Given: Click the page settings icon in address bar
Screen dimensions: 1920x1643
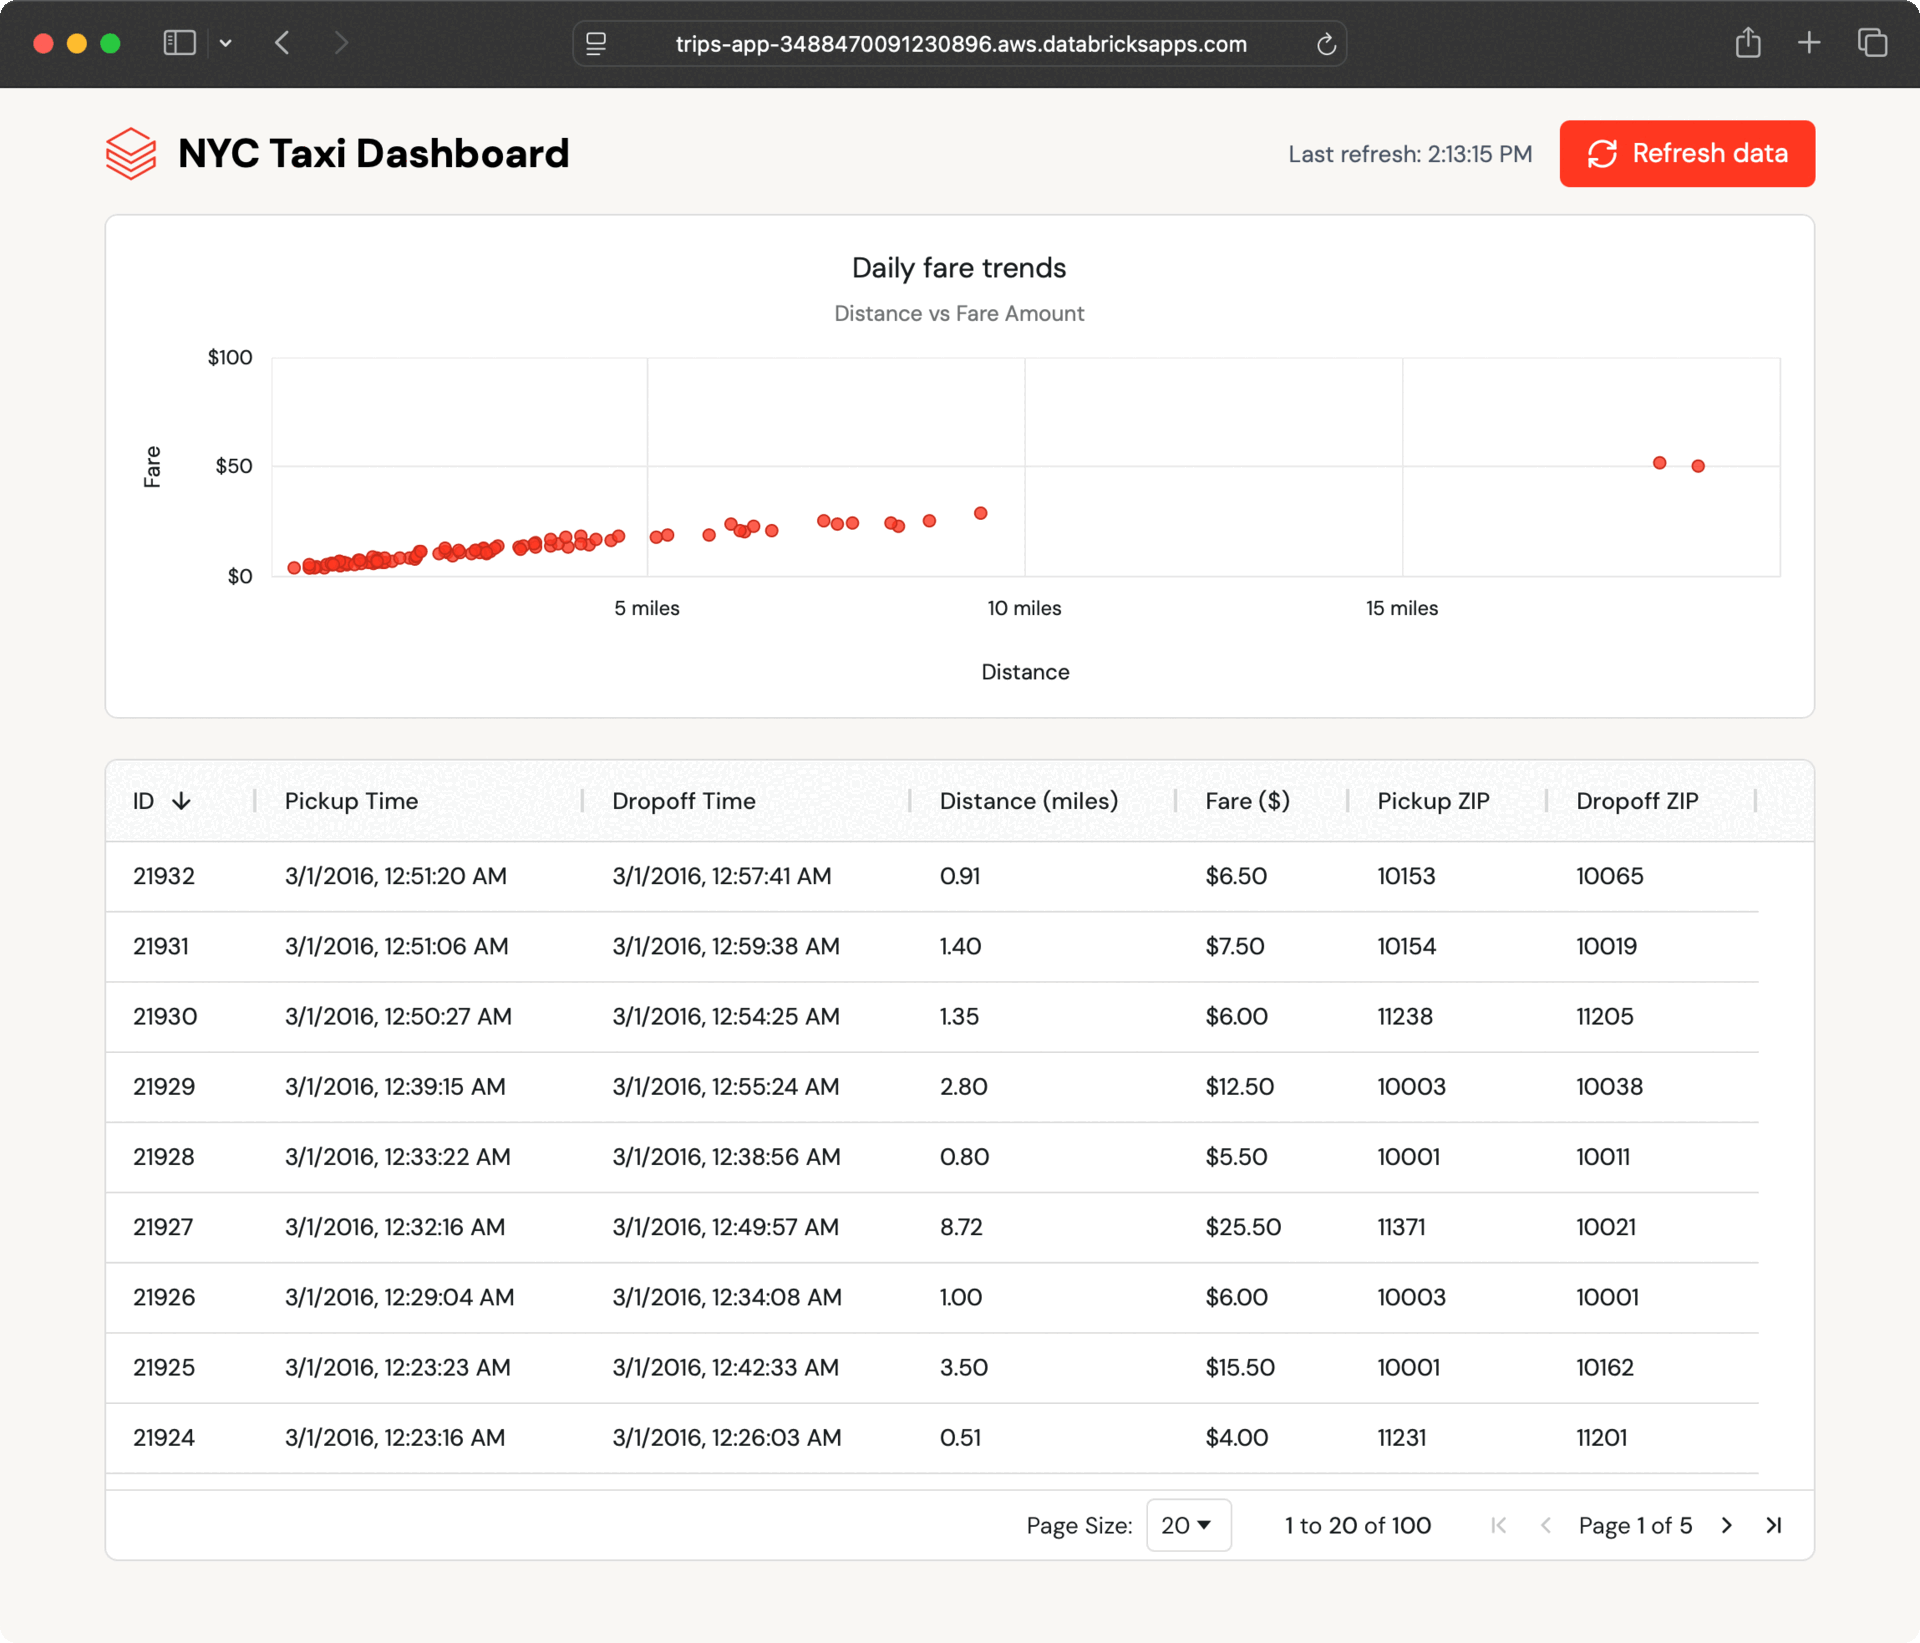Looking at the screenshot, I should (x=596, y=44).
